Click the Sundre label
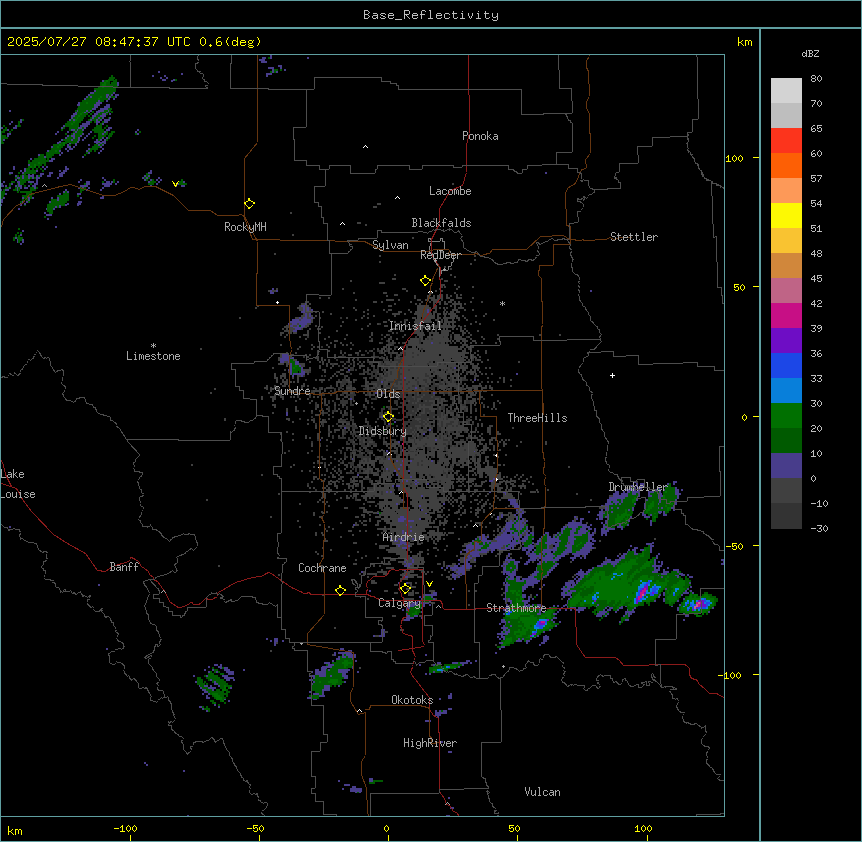The image size is (862, 842). (292, 391)
